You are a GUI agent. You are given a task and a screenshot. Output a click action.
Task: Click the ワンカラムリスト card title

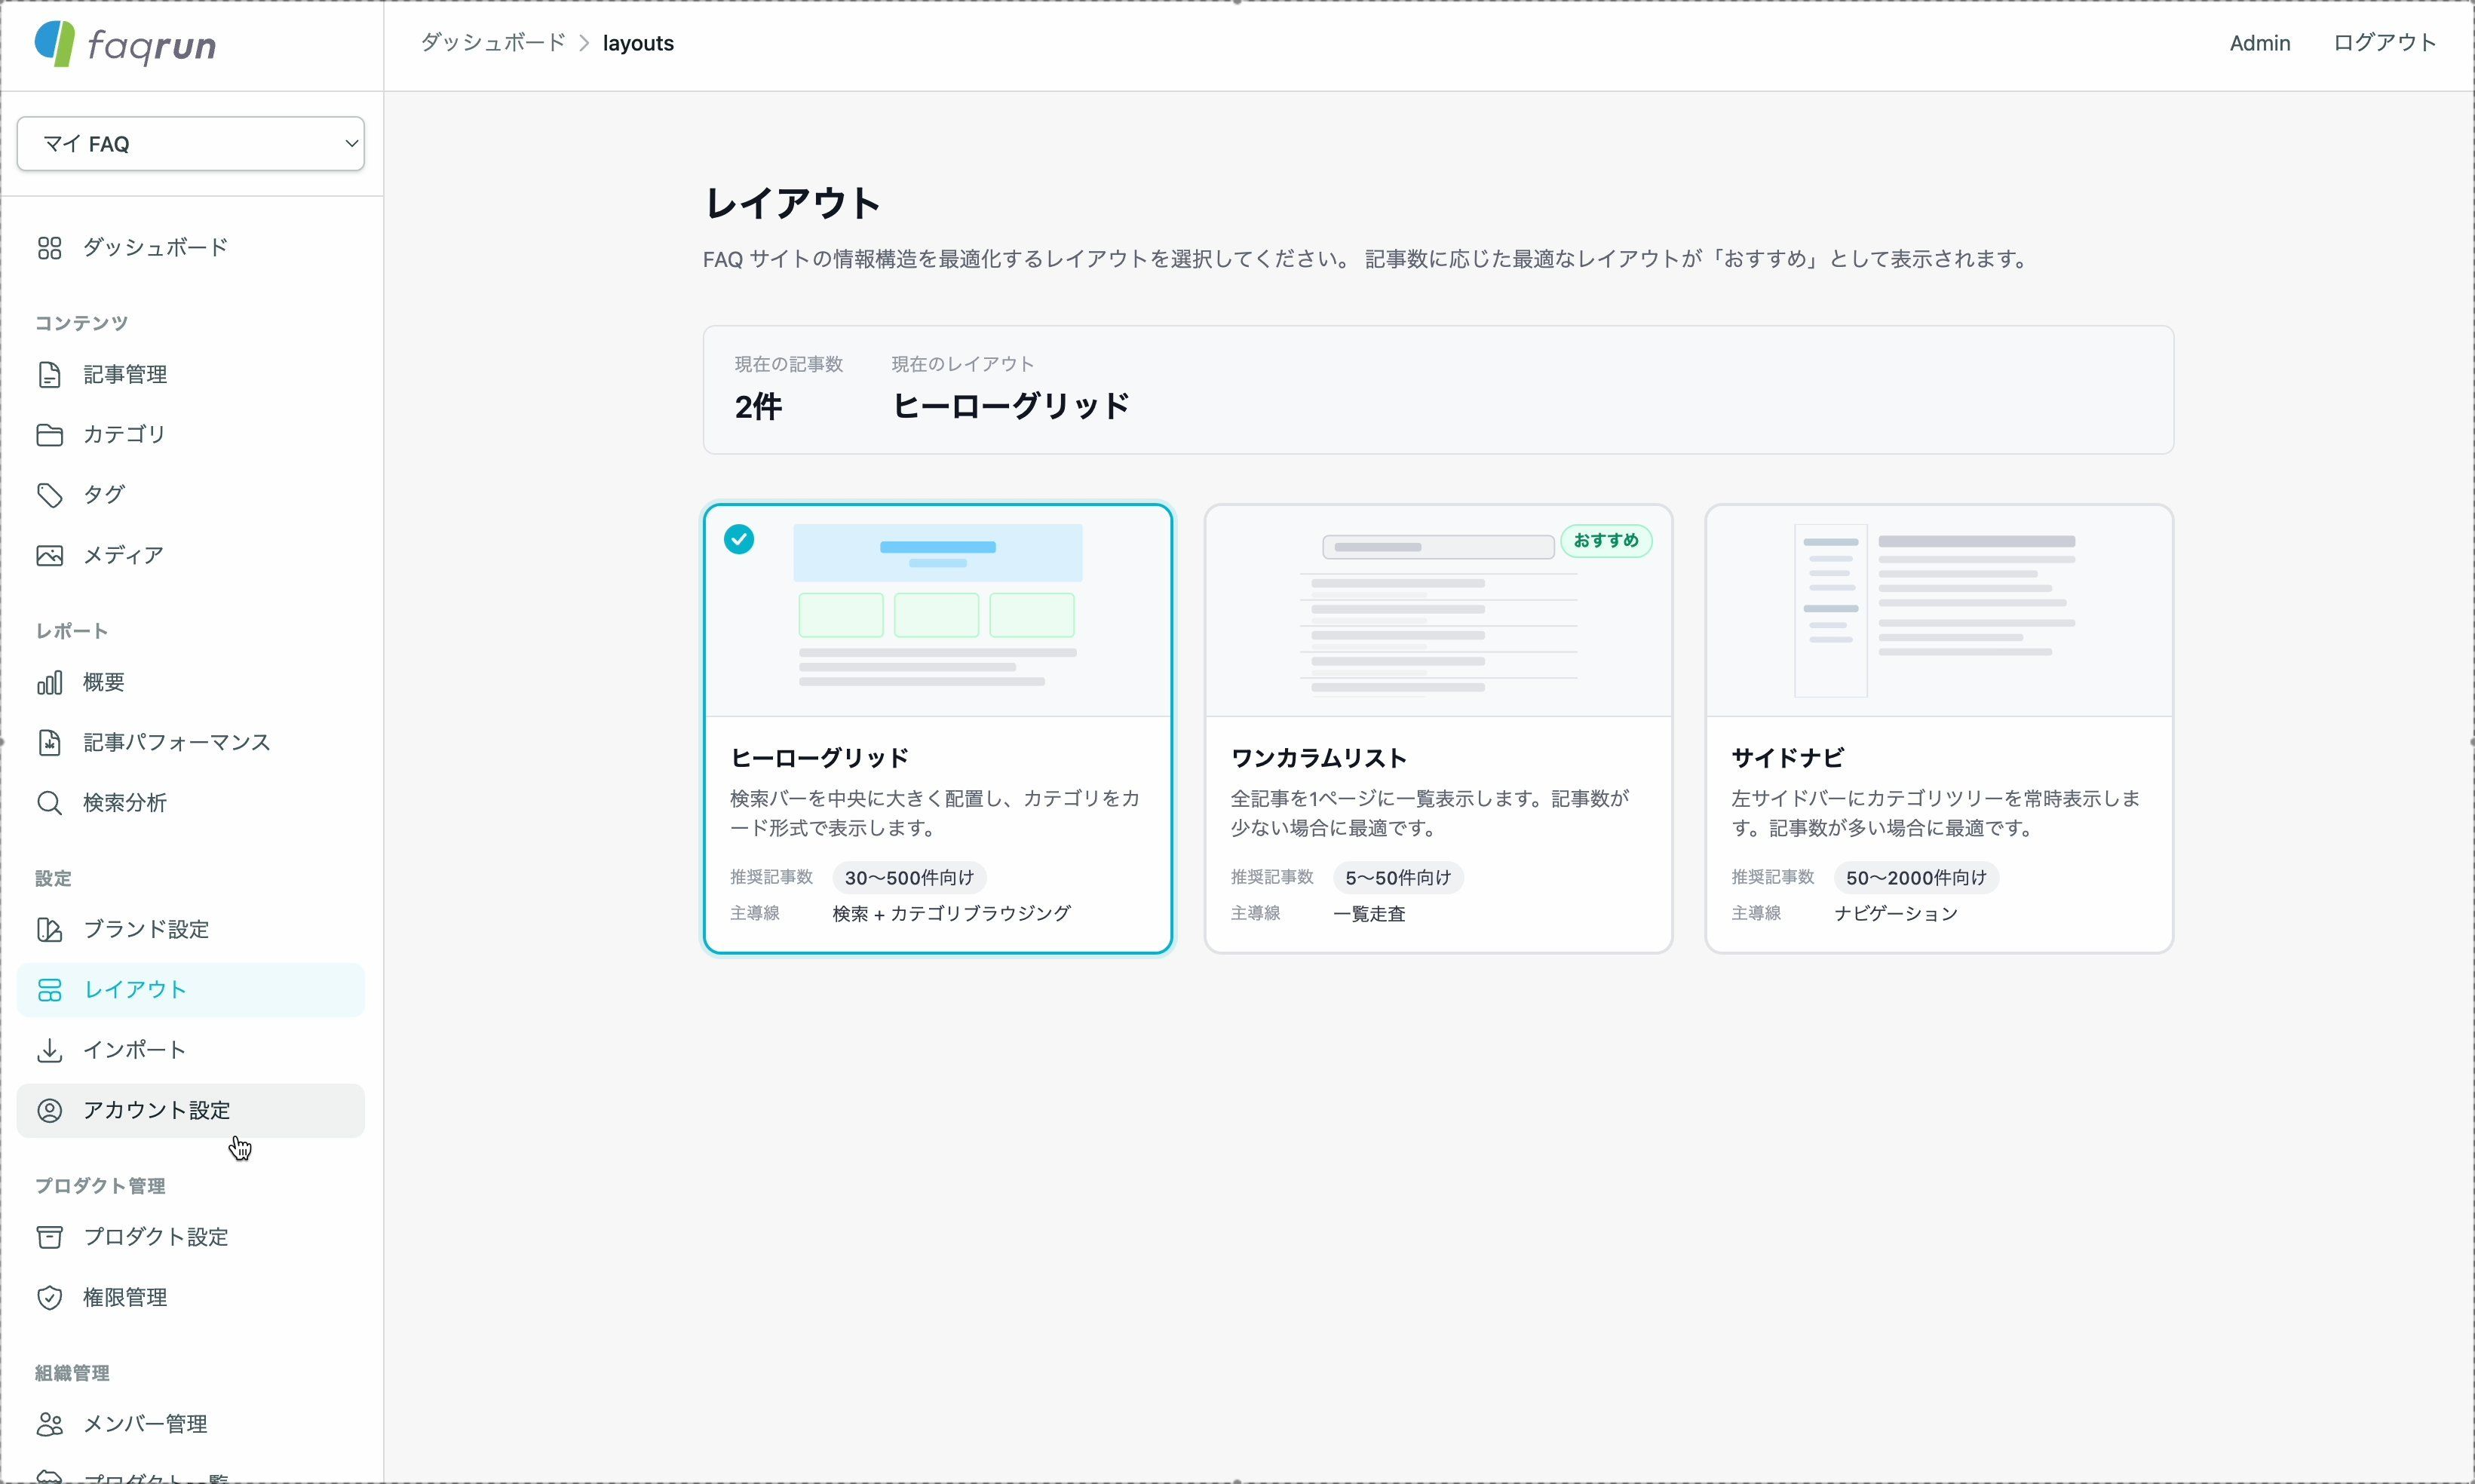1319,758
